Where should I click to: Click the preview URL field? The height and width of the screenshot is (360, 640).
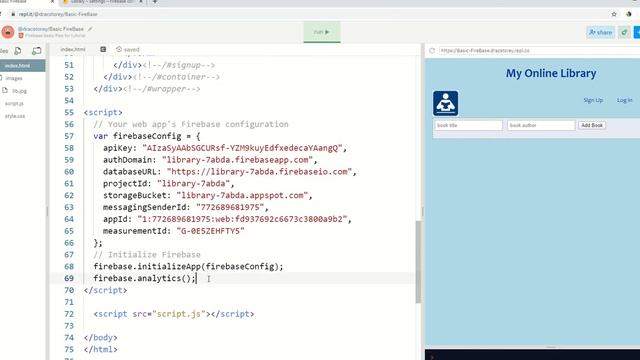tap(540, 51)
